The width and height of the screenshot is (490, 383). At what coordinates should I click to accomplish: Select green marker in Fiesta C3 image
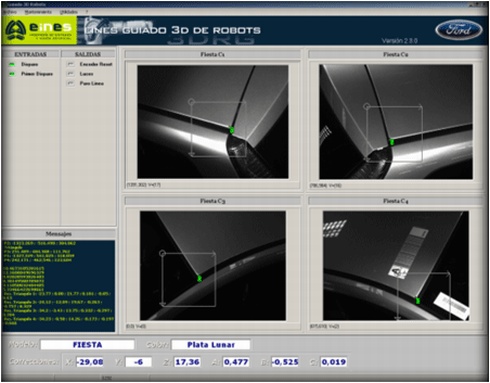199,278
